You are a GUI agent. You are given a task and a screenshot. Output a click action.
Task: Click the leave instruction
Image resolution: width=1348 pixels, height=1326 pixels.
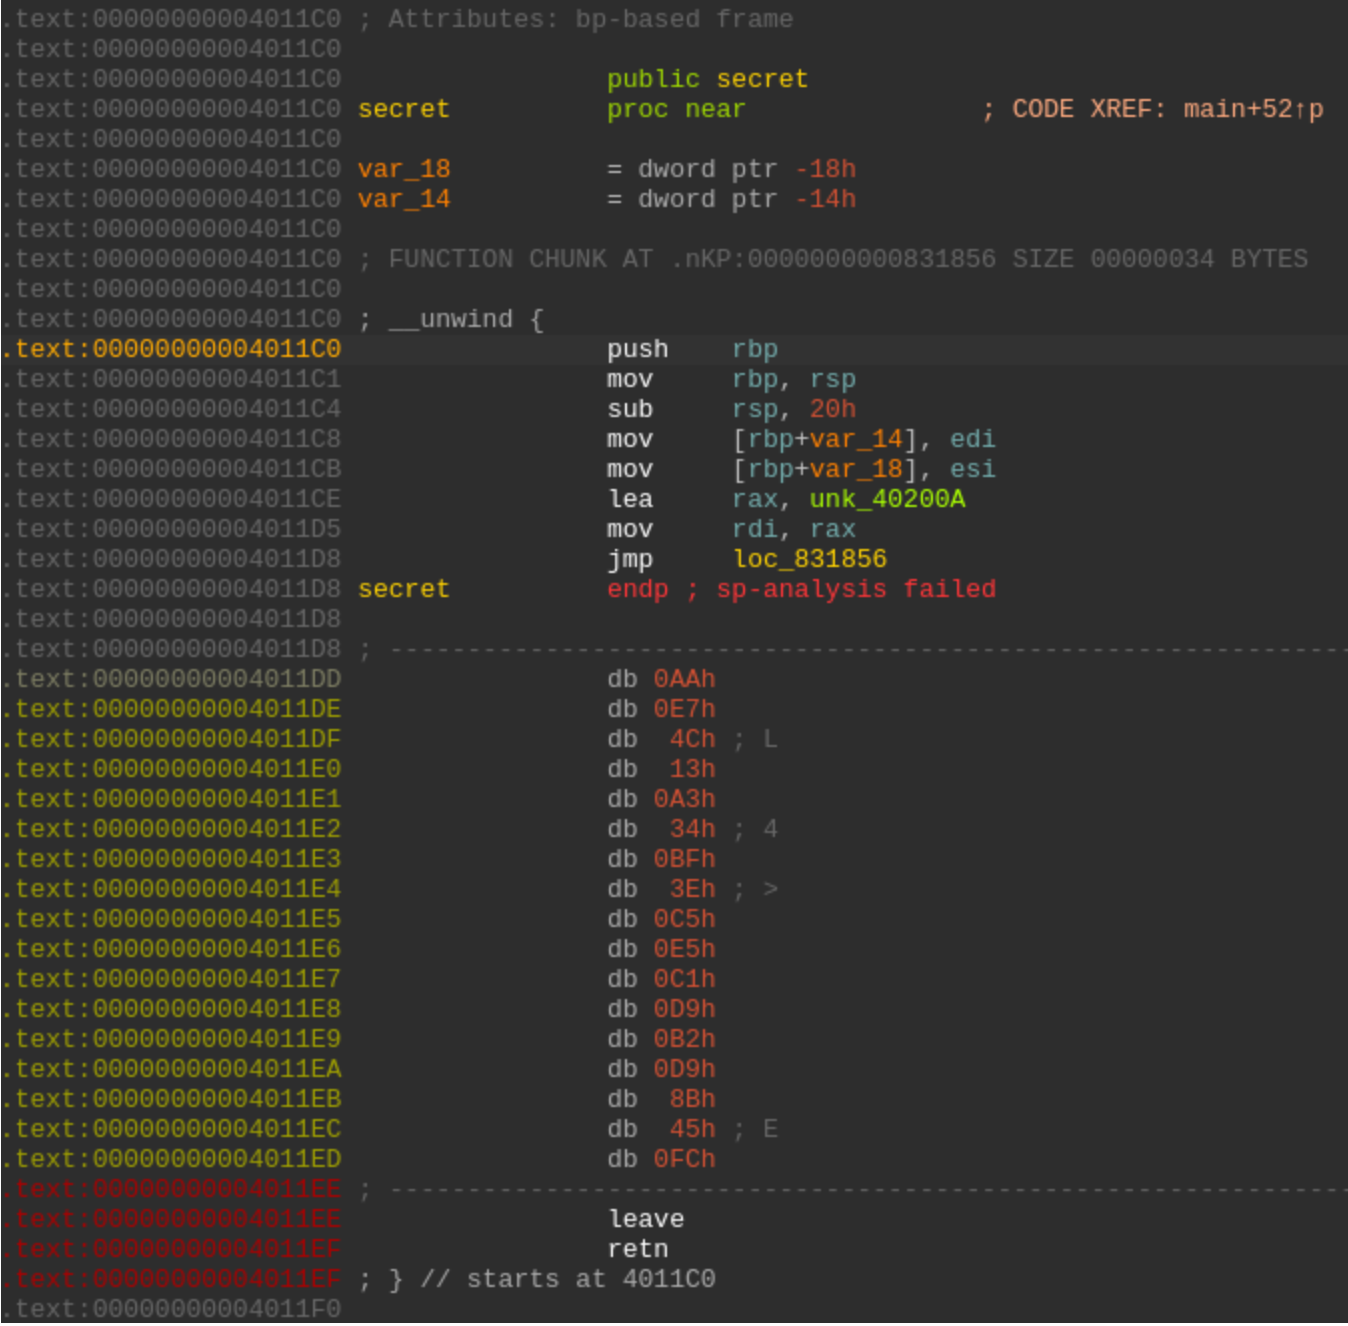pos(646,1219)
